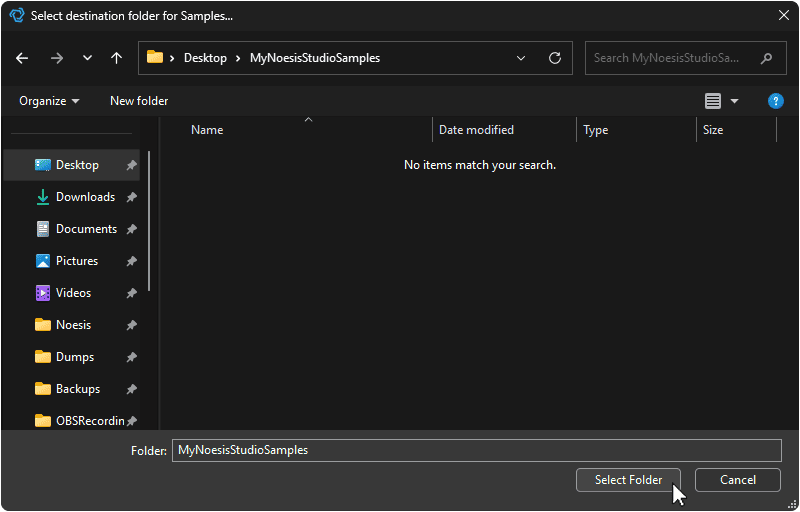Click the folder icon in address bar
Screen dimensions: 800x512
[x=155, y=57]
